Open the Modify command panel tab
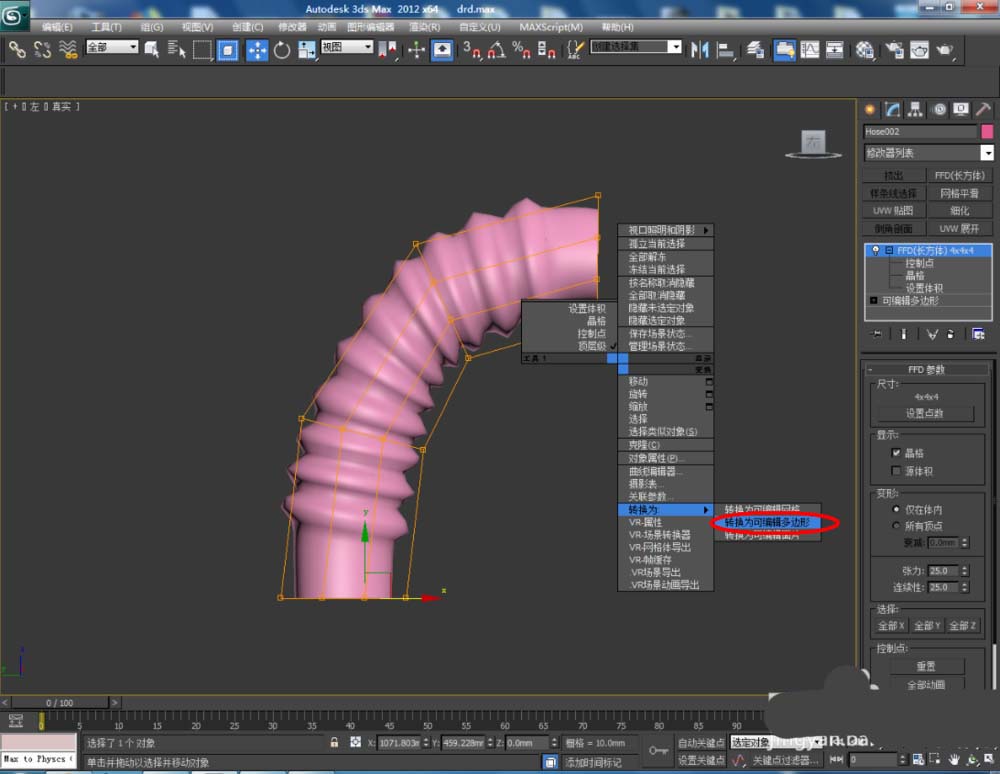This screenshot has height=774, width=1000. pos(892,109)
